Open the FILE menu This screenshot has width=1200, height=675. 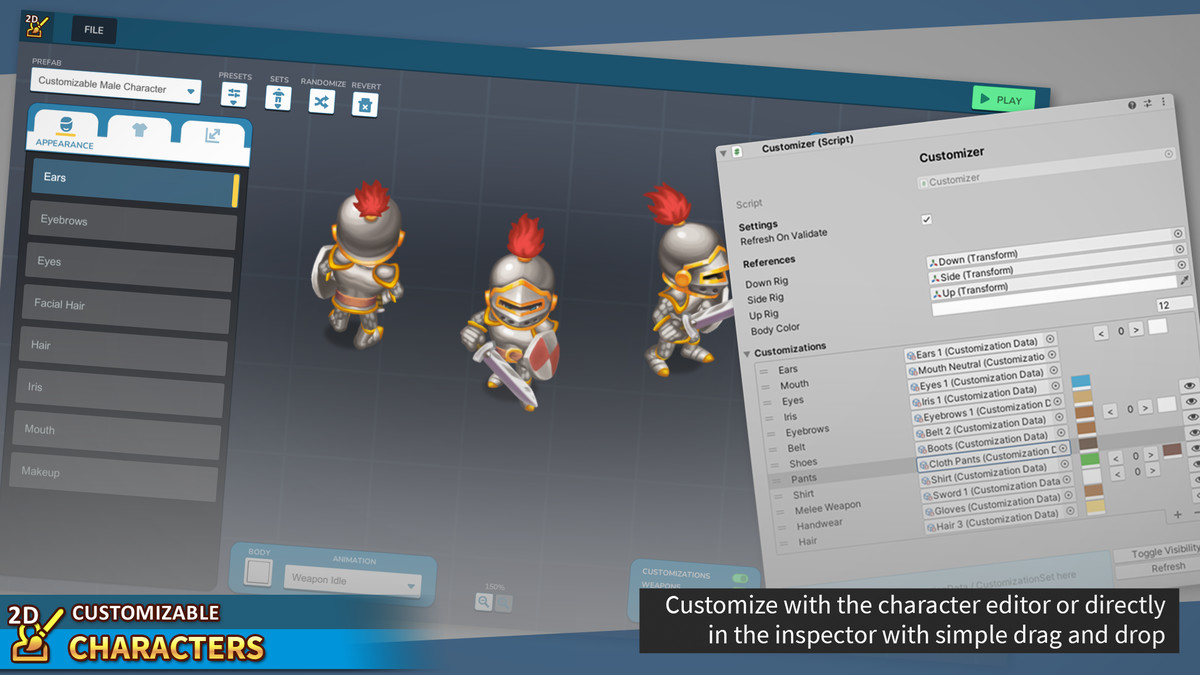[x=94, y=30]
